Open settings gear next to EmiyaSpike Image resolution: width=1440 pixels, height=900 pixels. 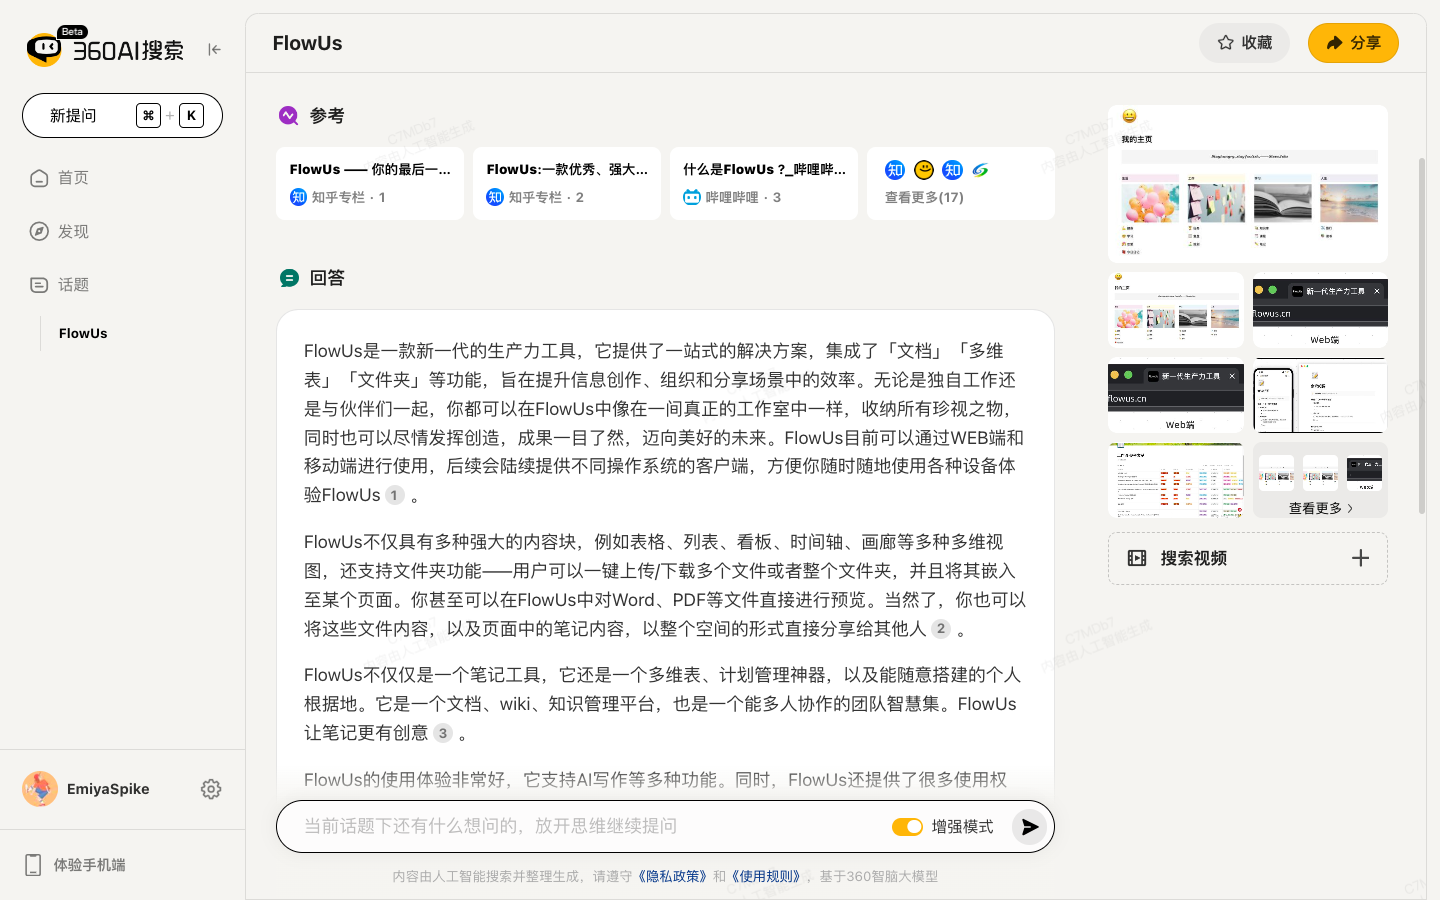(211, 789)
